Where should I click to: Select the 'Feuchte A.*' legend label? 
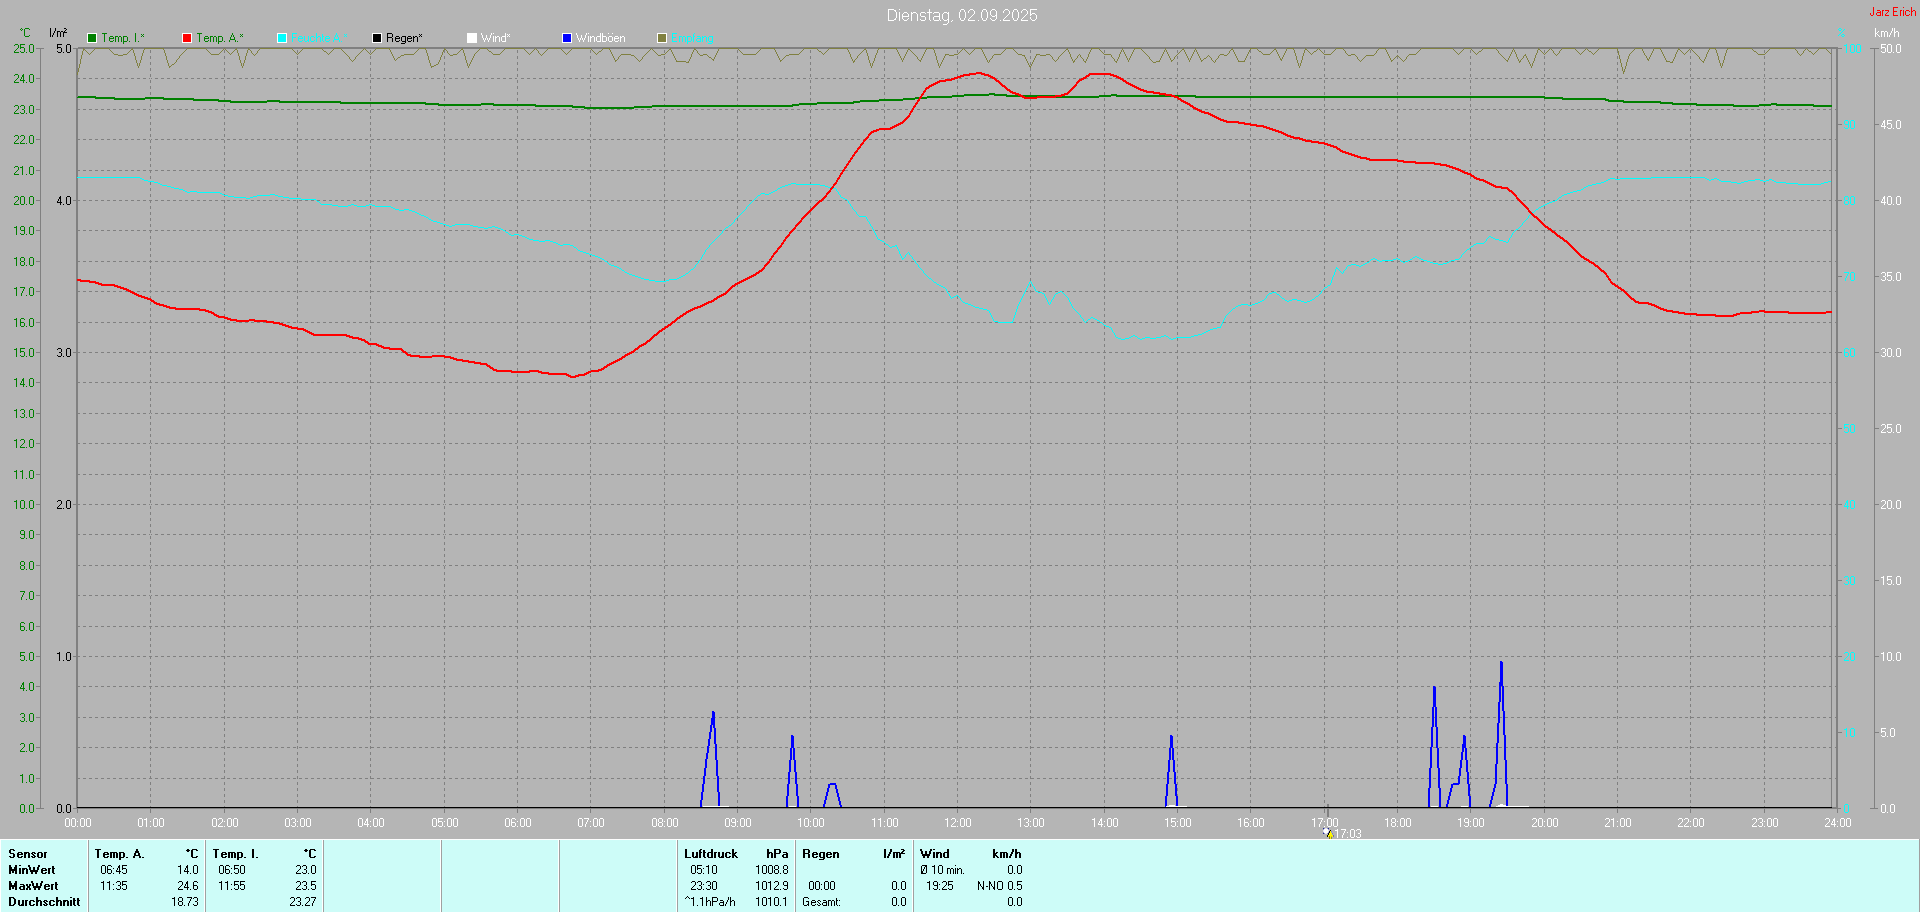tap(320, 38)
